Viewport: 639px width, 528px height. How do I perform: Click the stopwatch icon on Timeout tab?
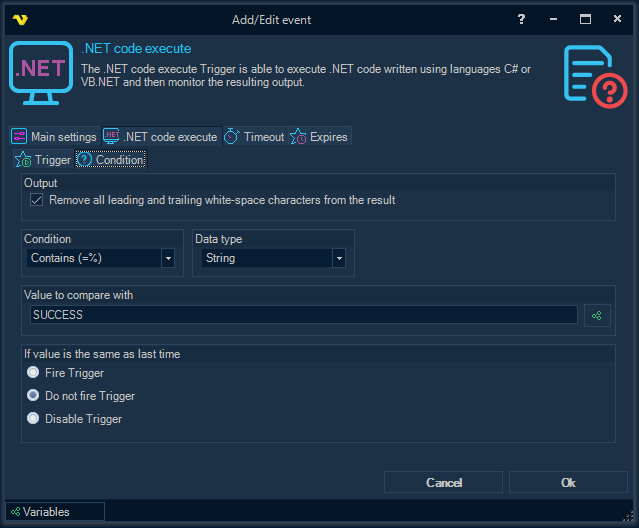(231, 136)
